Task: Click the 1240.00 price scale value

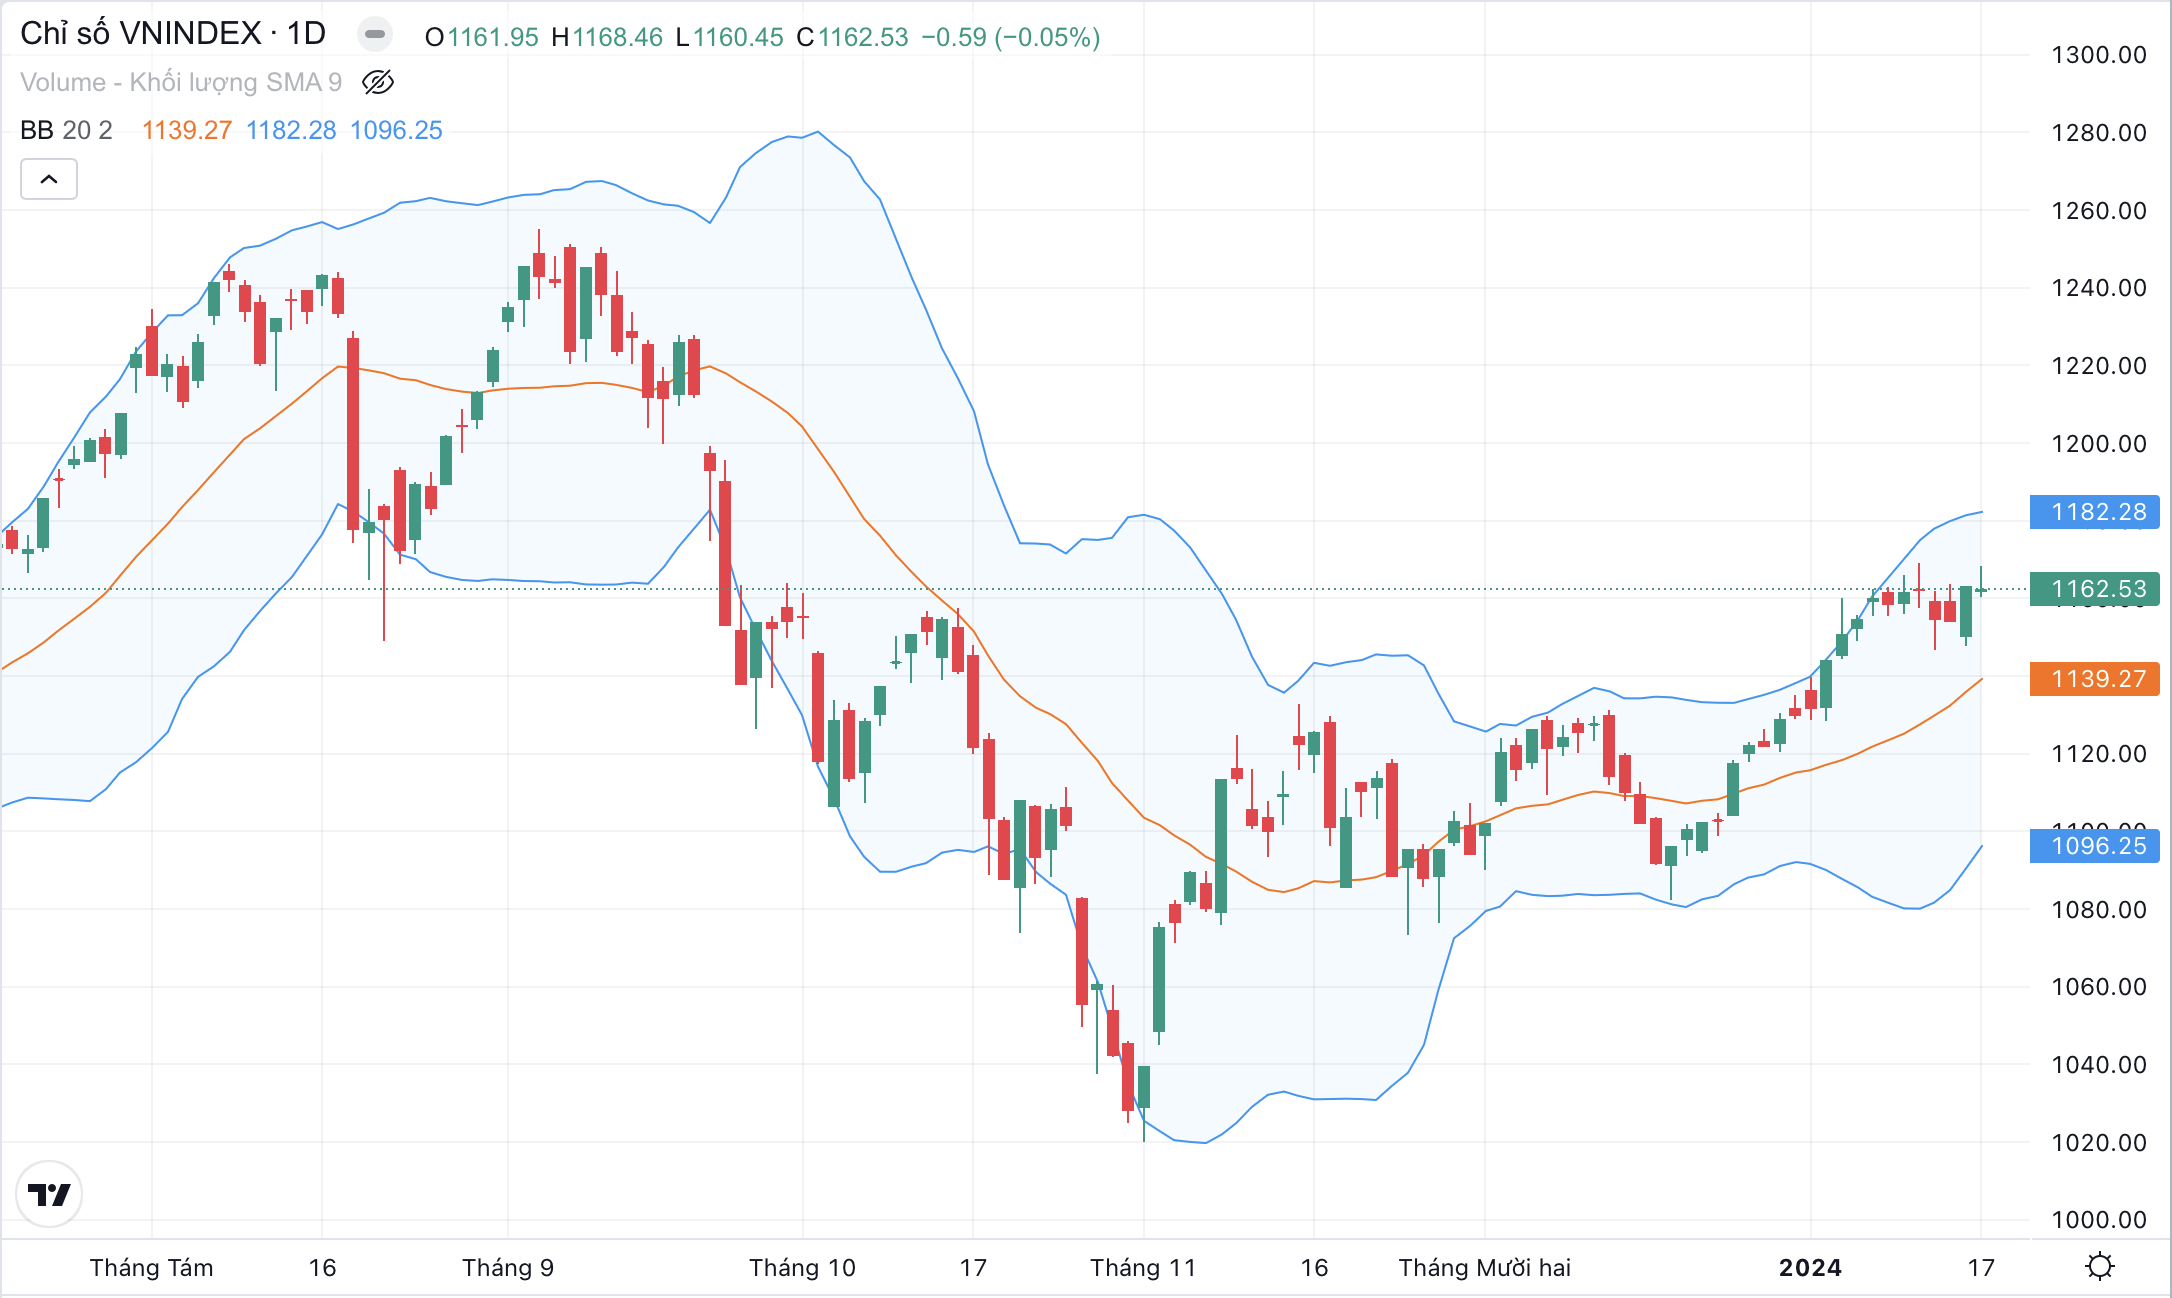Action: [x=2099, y=287]
